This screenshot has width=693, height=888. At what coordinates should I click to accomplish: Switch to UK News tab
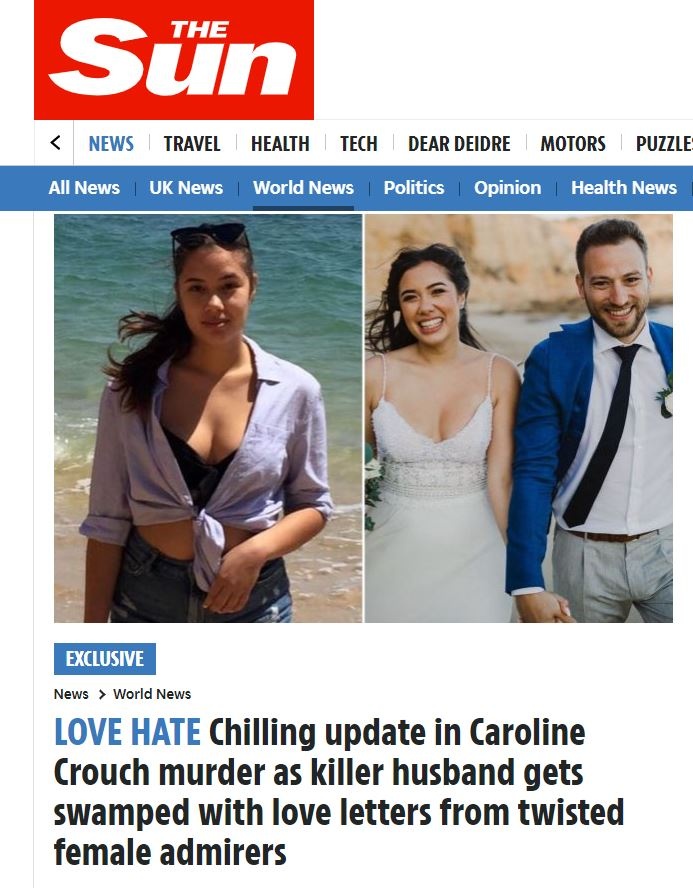click(186, 187)
